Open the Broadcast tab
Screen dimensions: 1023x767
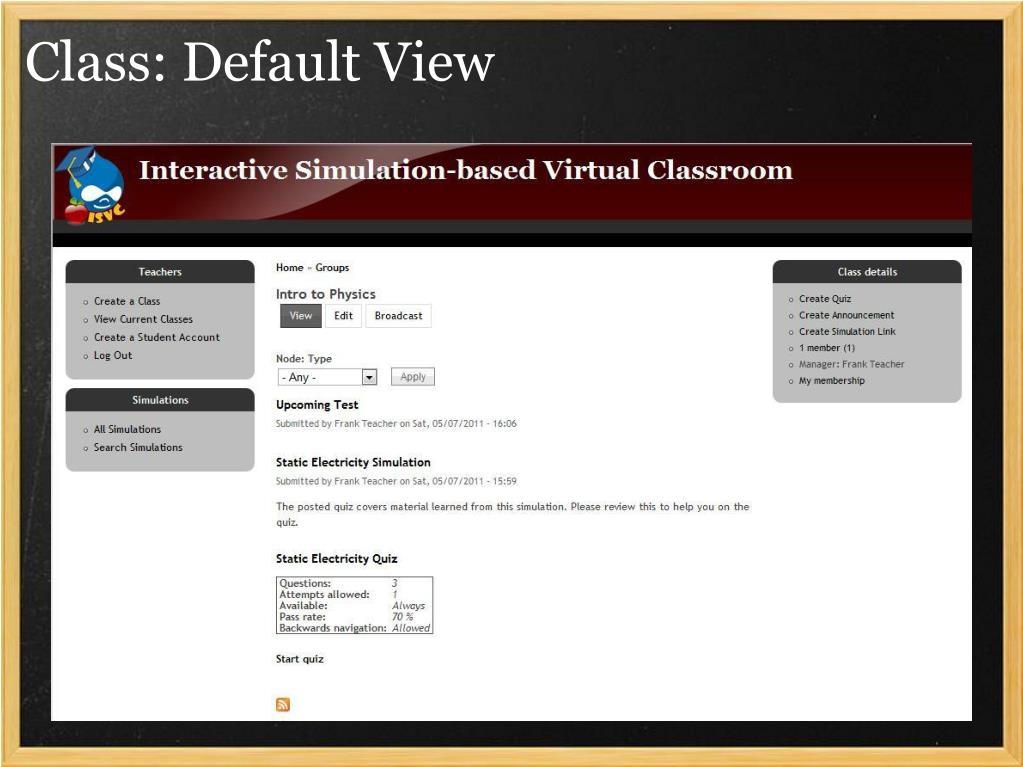click(x=398, y=316)
